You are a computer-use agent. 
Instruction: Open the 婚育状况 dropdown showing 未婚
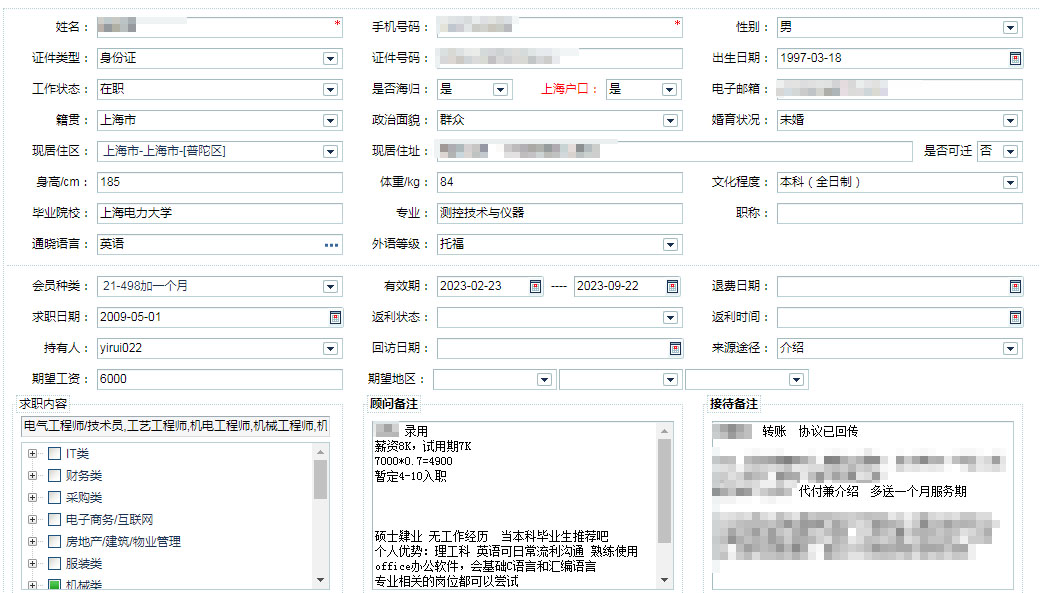1010,121
